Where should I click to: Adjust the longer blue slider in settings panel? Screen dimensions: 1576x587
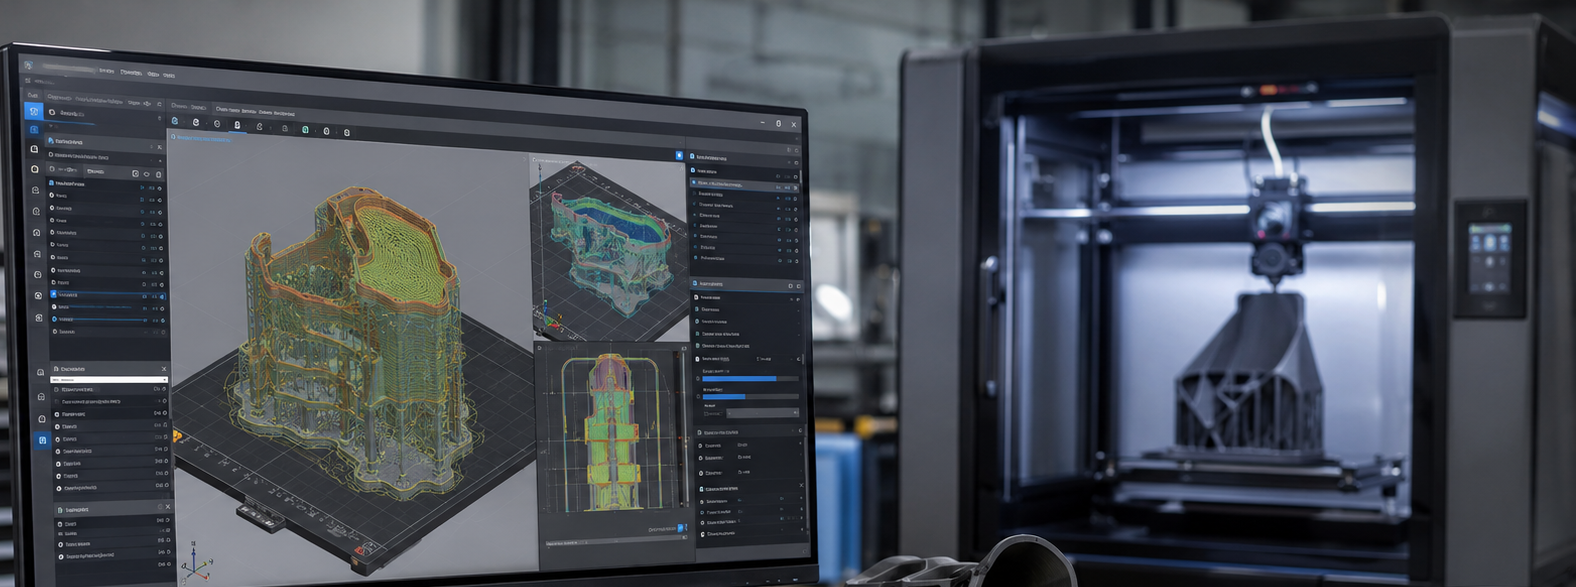[750, 379]
